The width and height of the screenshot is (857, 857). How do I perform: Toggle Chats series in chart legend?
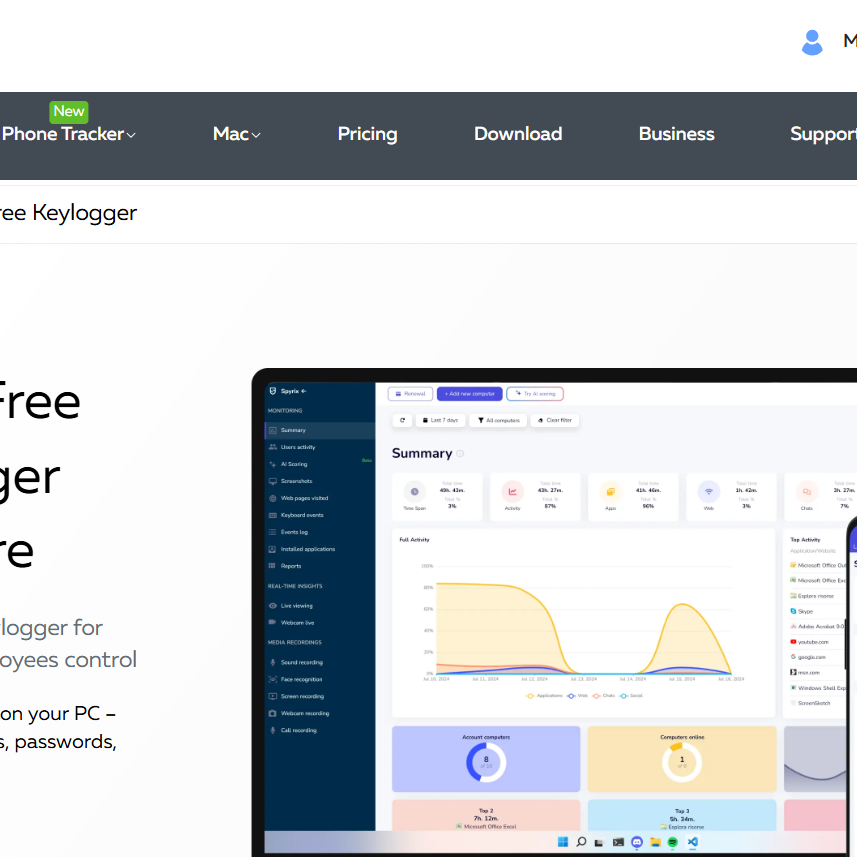(x=604, y=696)
